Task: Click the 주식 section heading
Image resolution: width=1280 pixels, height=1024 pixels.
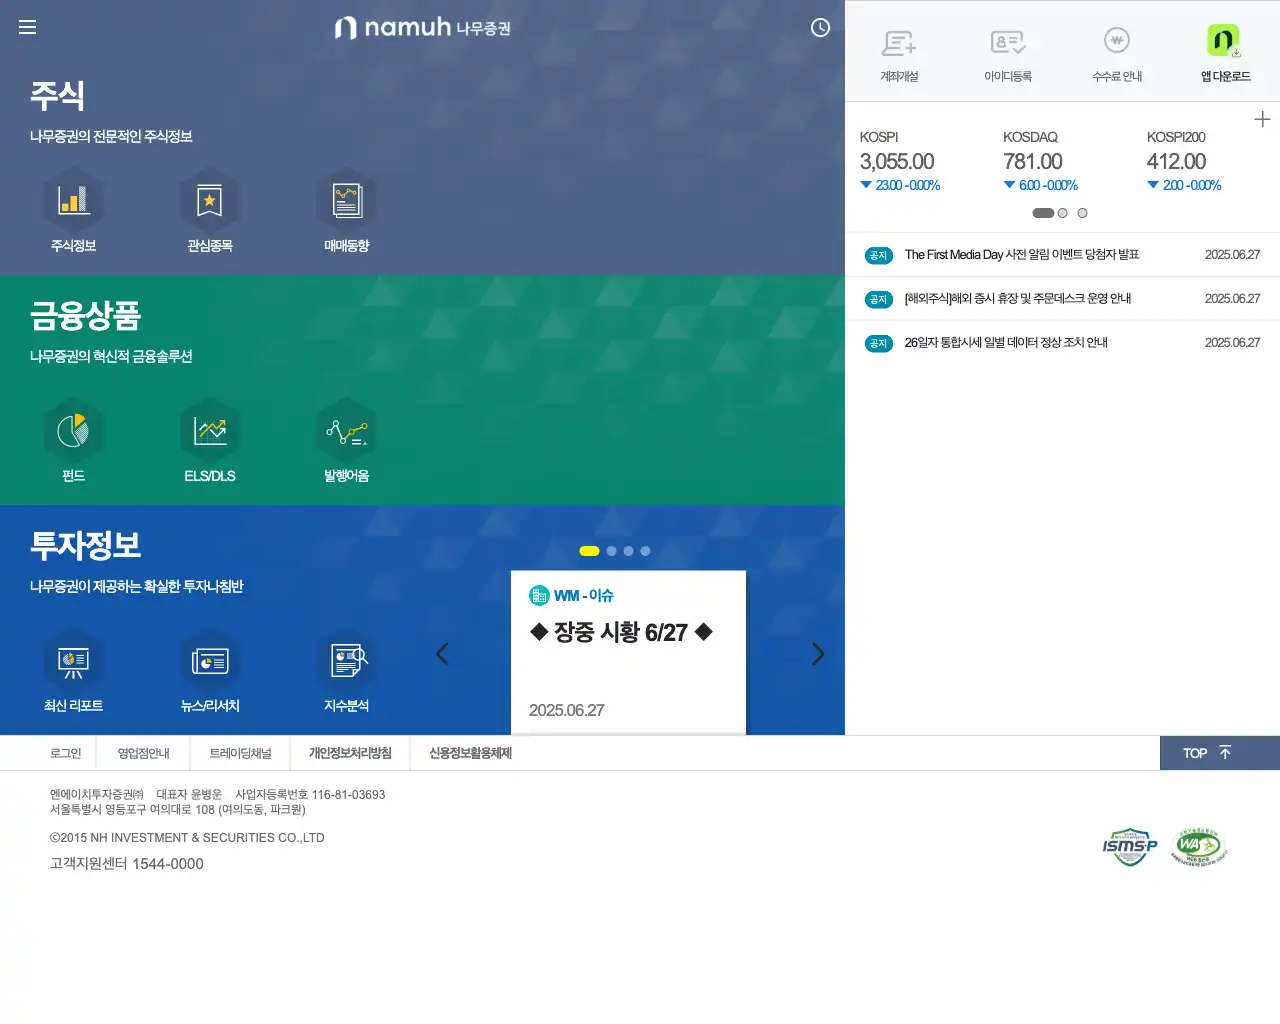Action: 57,96
